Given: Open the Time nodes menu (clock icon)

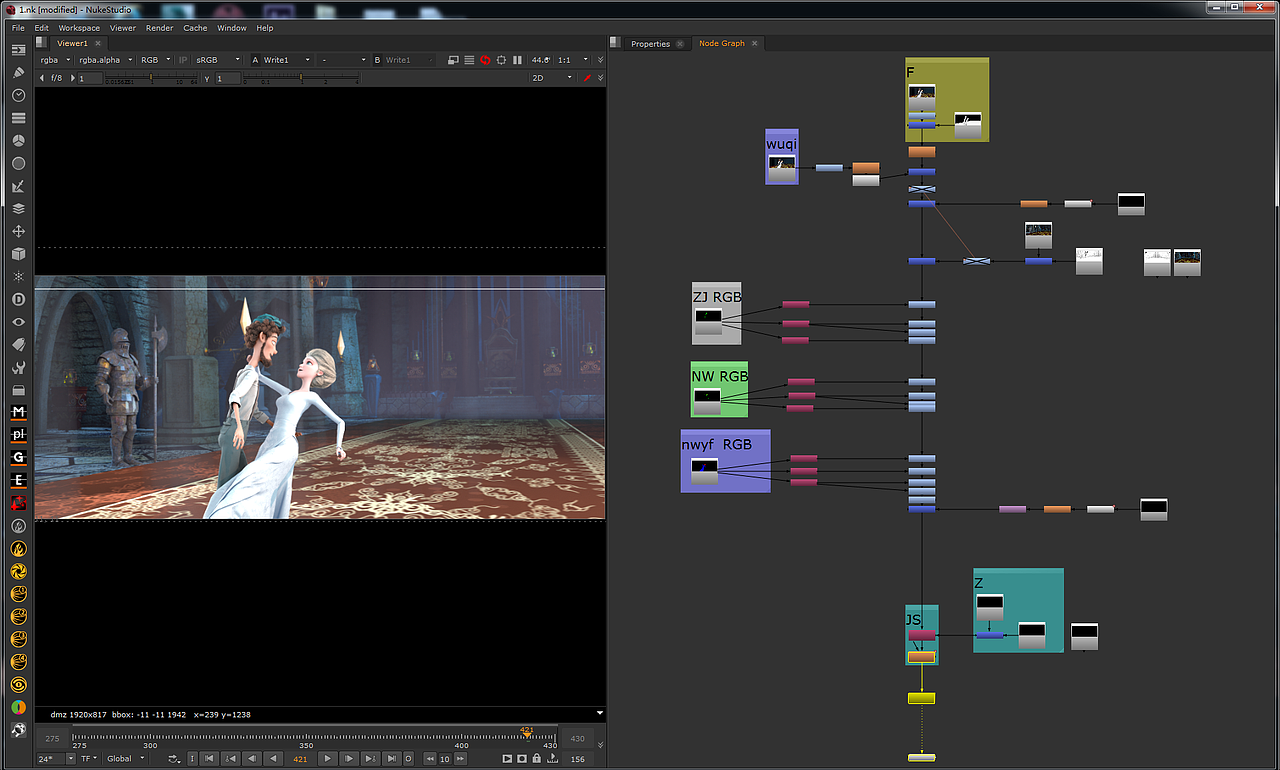Looking at the screenshot, I should click(x=18, y=95).
